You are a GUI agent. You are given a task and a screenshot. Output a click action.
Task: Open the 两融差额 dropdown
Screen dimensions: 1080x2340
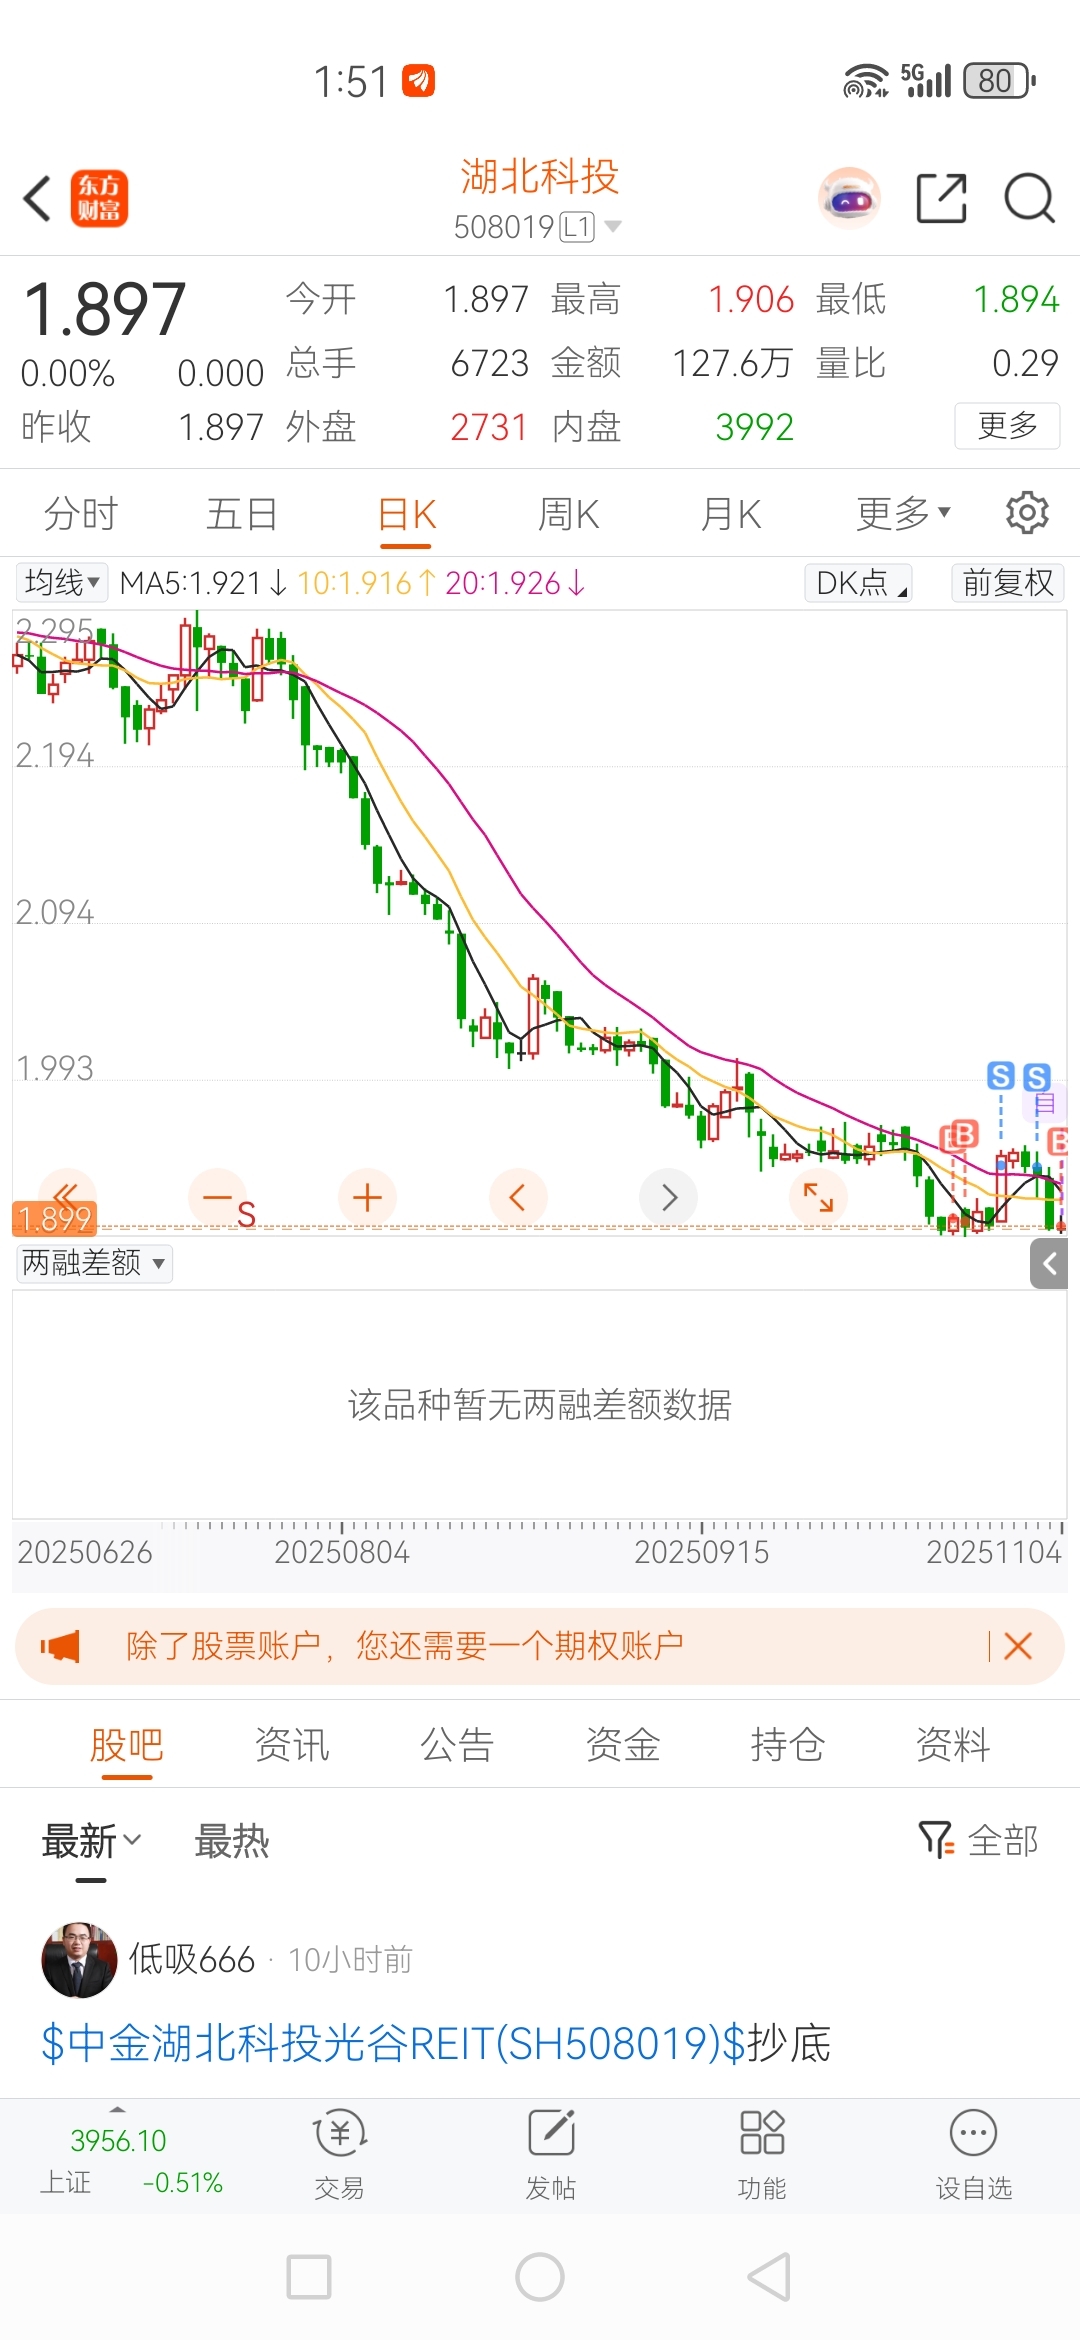point(94,1263)
